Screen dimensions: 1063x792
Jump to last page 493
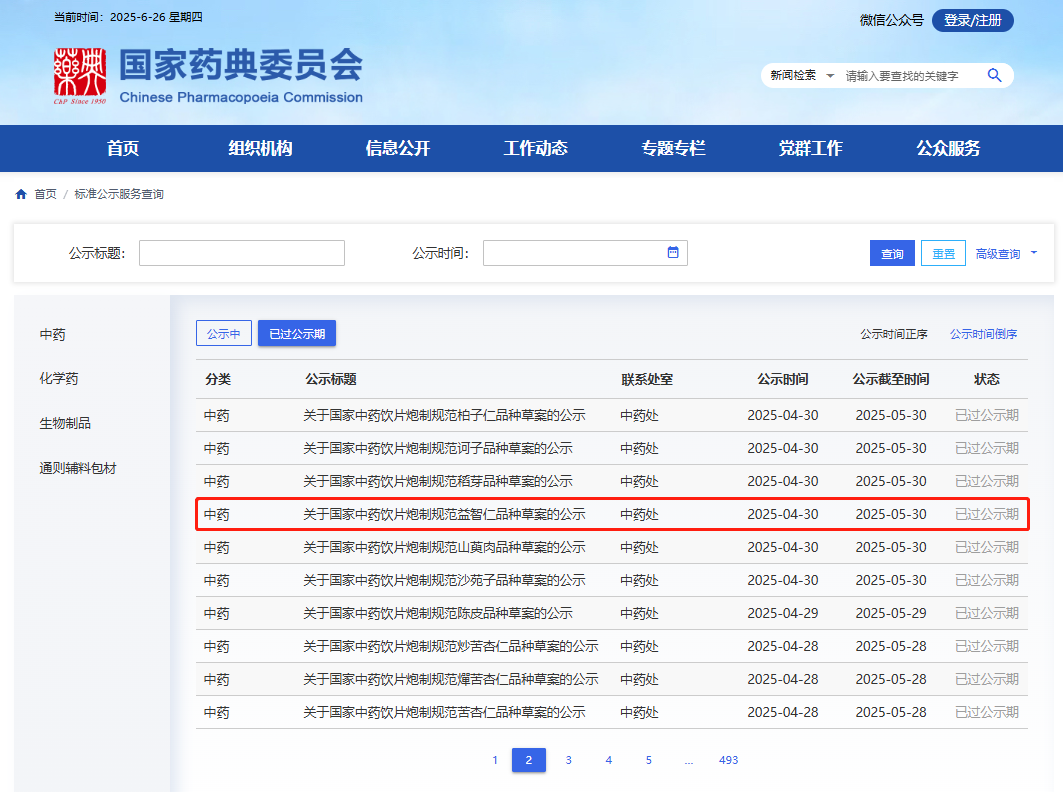pos(728,760)
